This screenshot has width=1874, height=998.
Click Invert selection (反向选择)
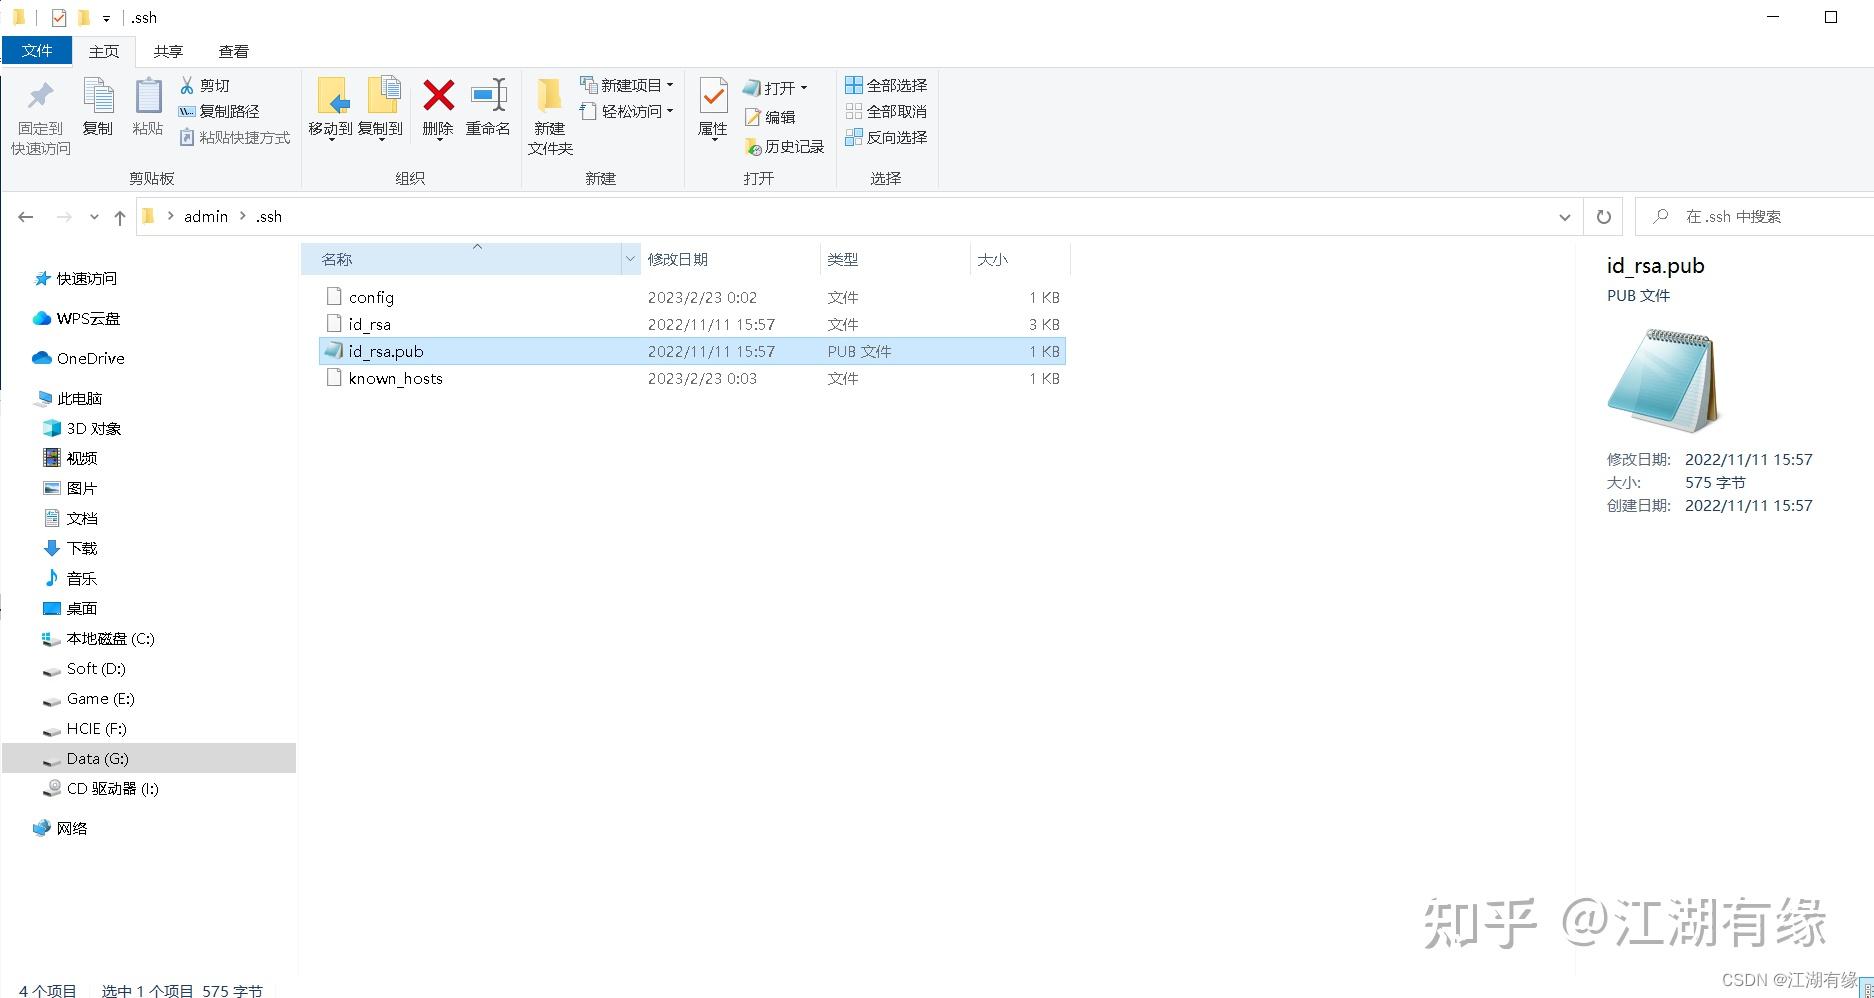886,137
